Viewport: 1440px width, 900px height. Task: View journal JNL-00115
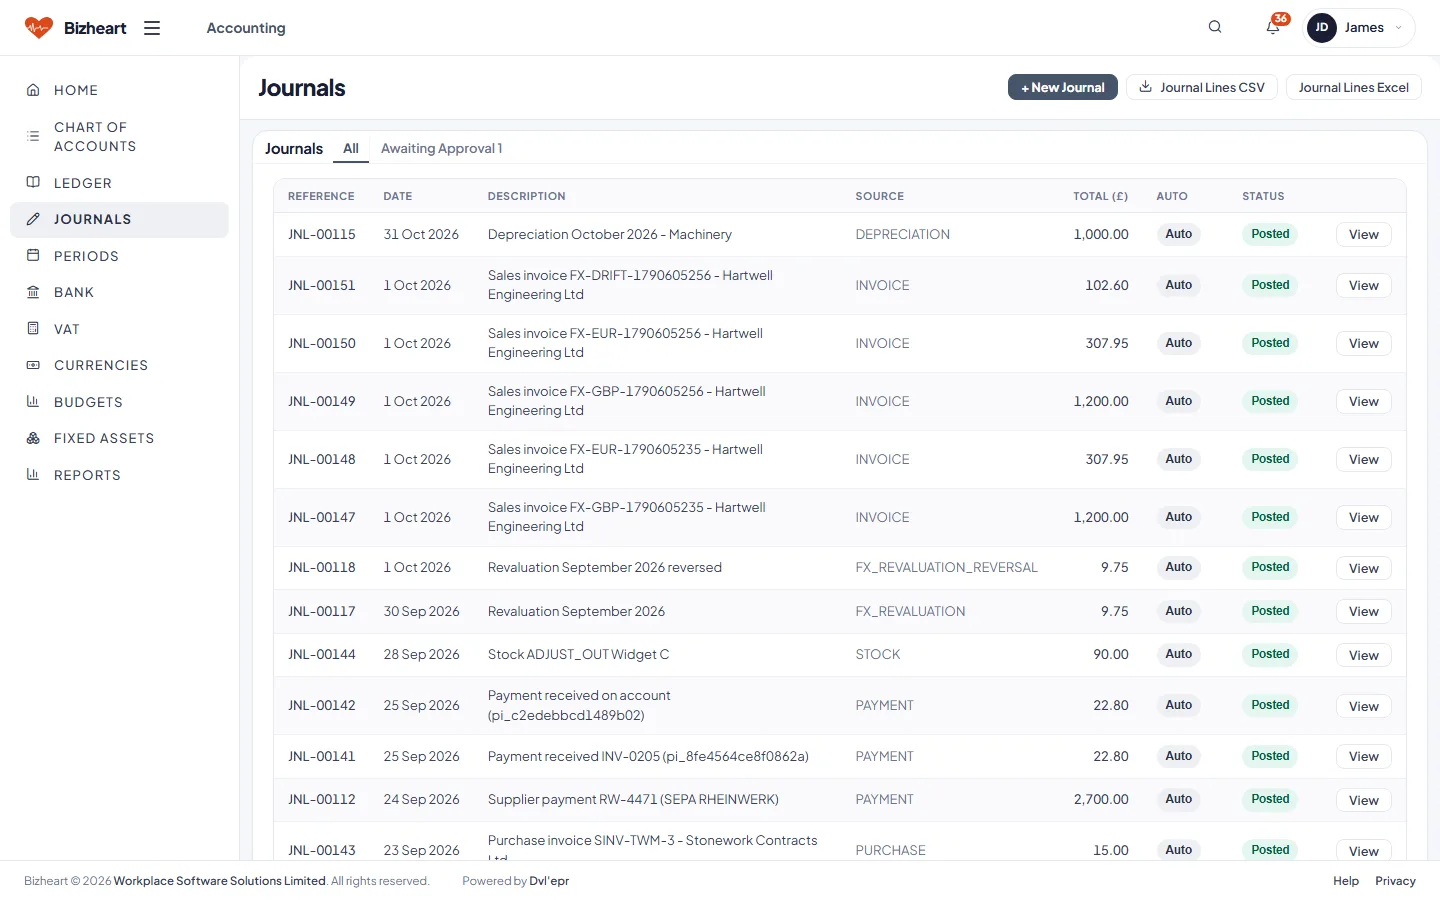point(1363,234)
